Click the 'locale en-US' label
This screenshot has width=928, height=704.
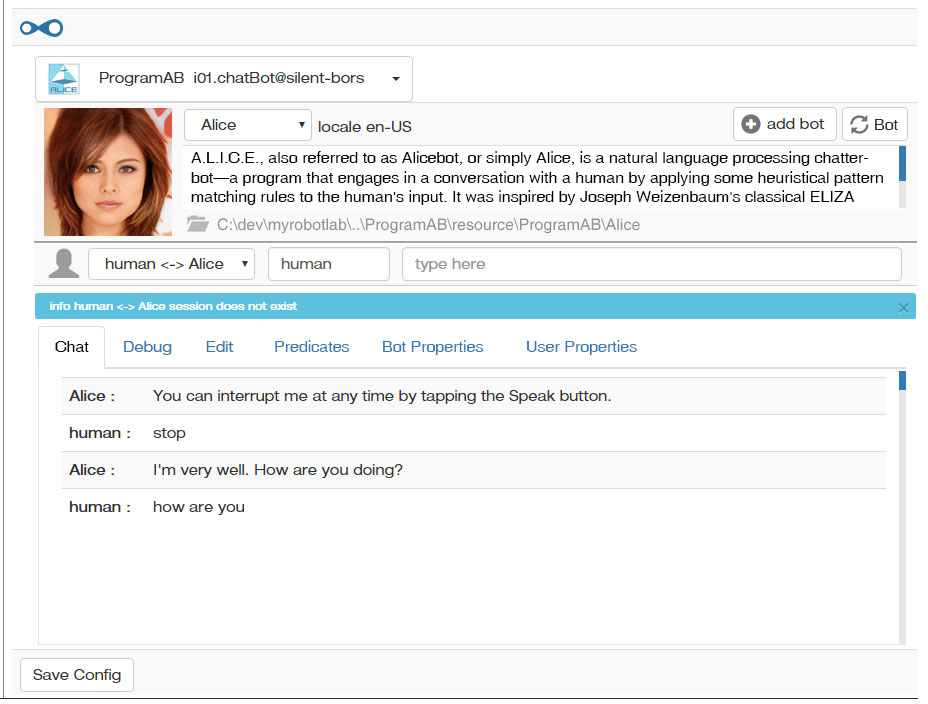365,127
